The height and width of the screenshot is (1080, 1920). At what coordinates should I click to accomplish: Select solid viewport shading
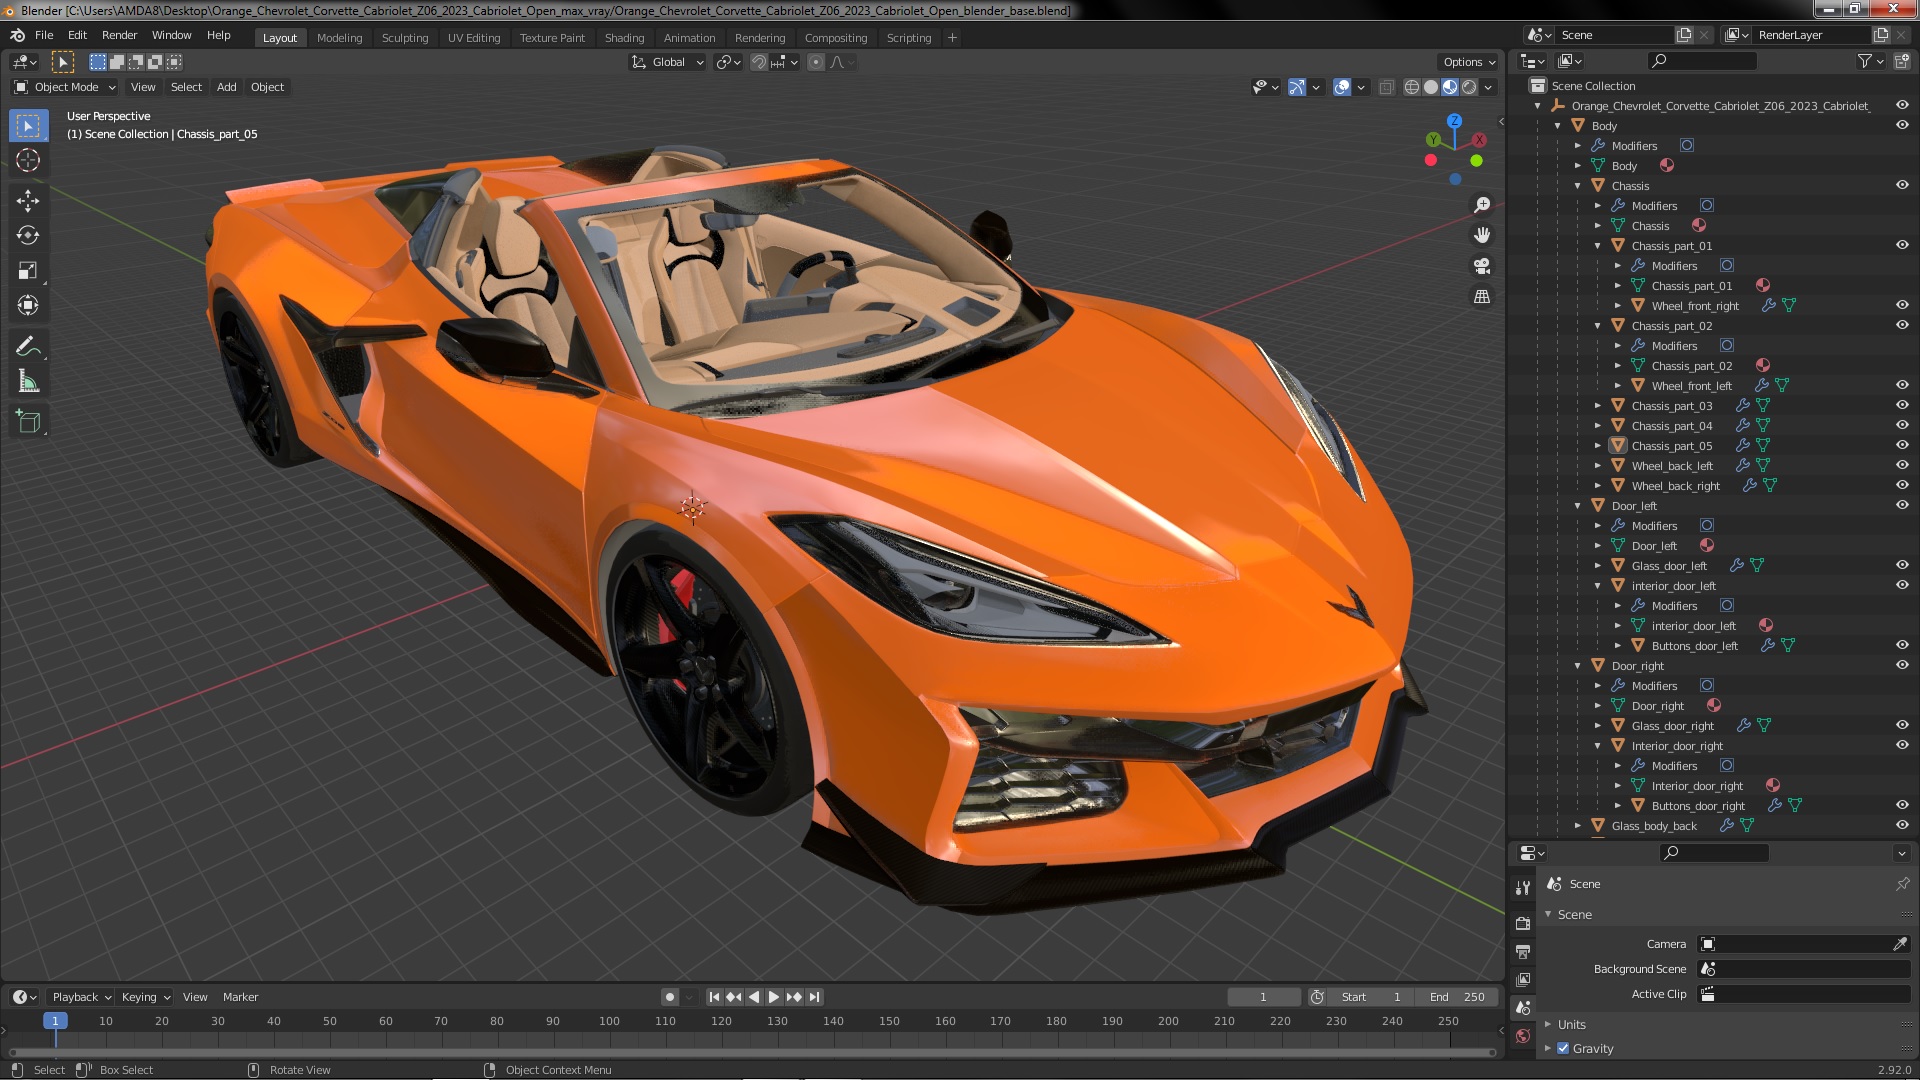coord(1431,88)
